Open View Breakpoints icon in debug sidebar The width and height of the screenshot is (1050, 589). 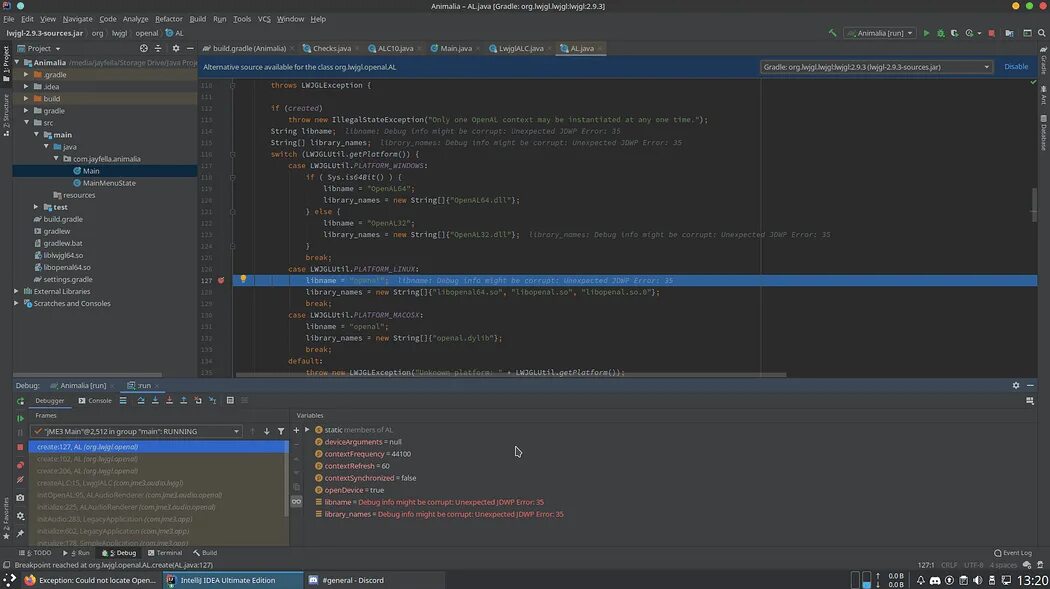(x=20, y=465)
